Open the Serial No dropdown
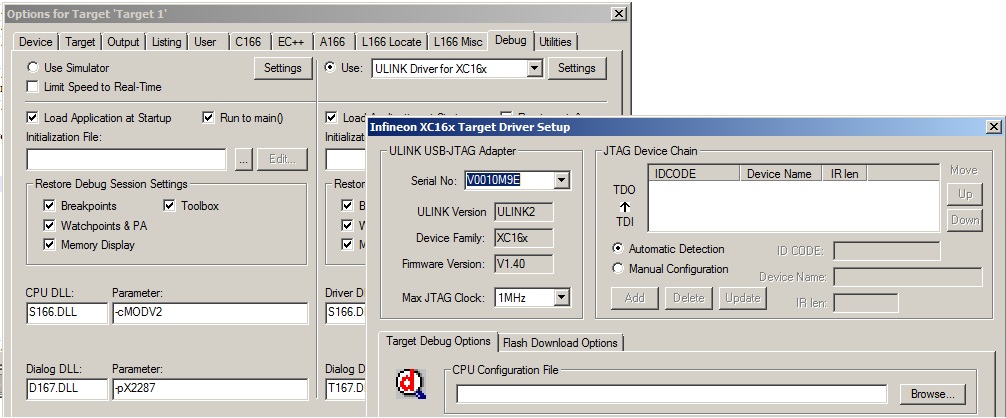This screenshot has height=418, width=1006. pos(561,180)
